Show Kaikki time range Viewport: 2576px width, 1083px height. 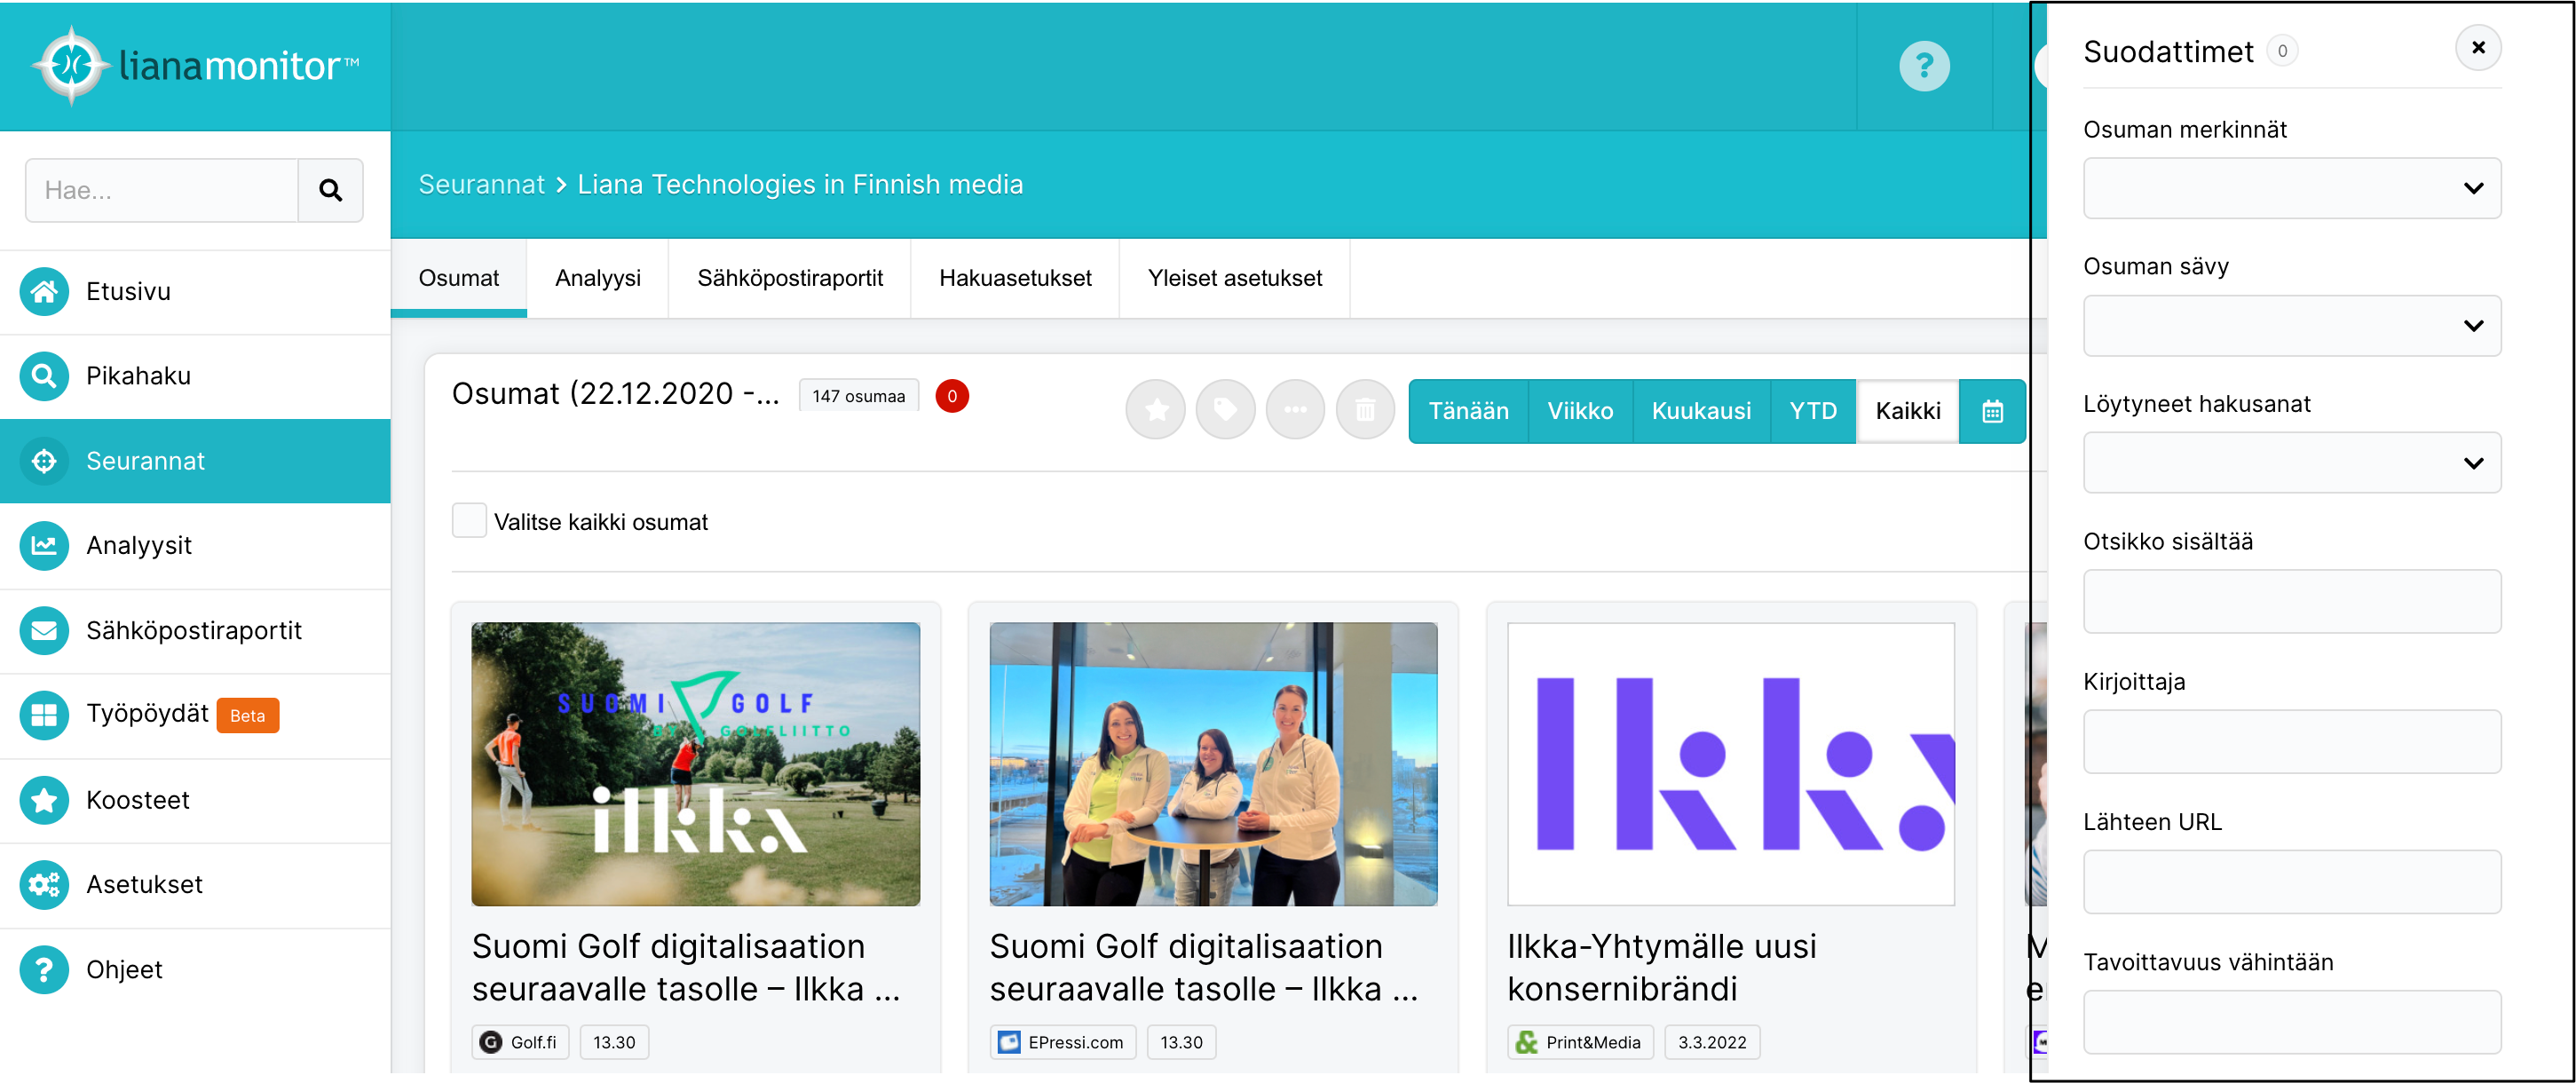1908,411
